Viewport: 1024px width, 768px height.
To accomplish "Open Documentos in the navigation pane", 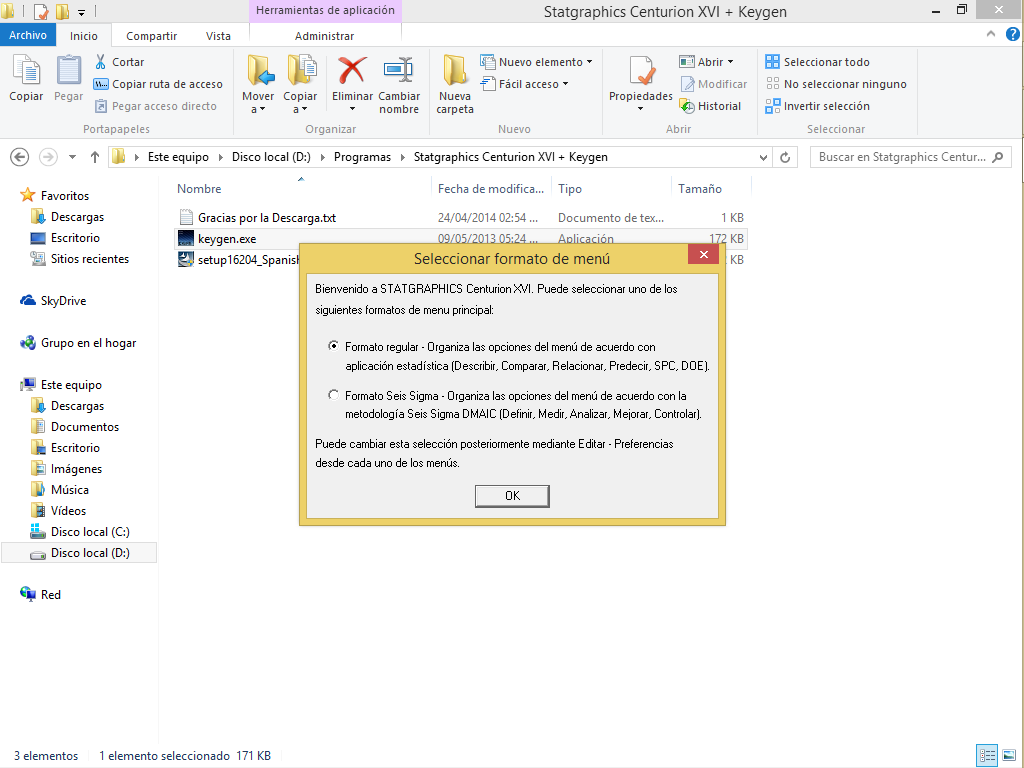I will coord(85,426).
